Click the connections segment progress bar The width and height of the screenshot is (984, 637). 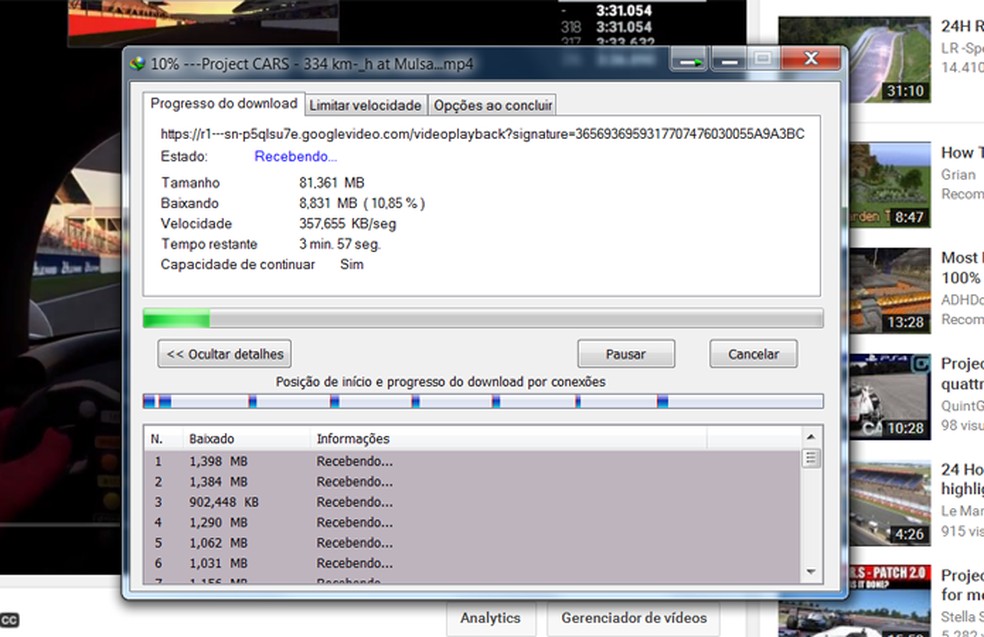pos(483,401)
